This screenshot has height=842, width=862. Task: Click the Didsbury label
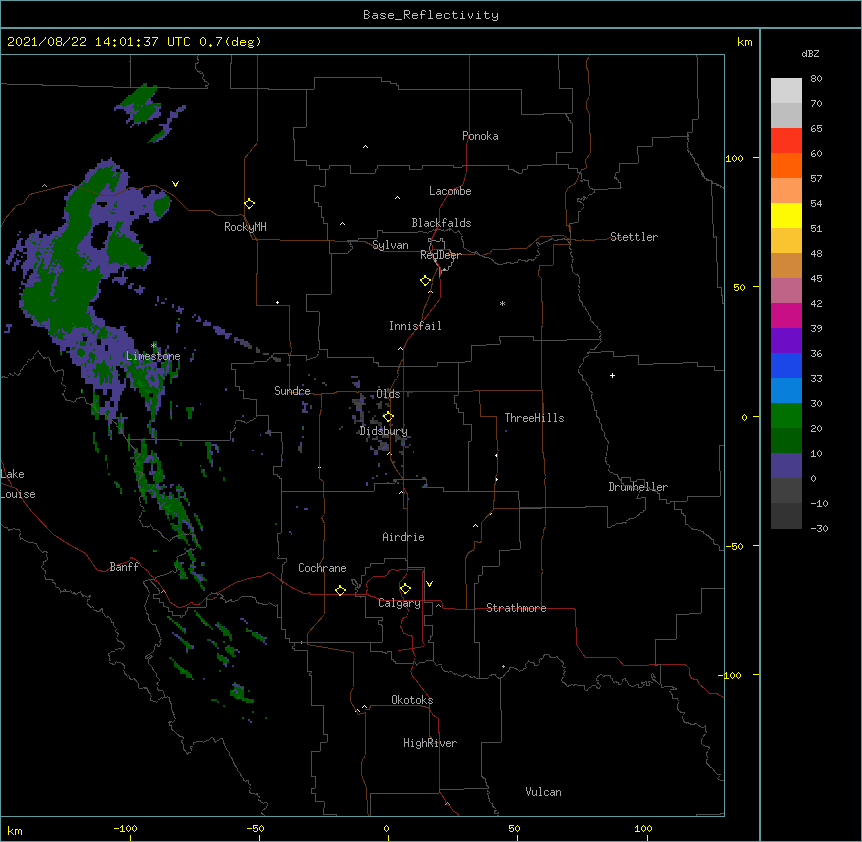point(384,431)
